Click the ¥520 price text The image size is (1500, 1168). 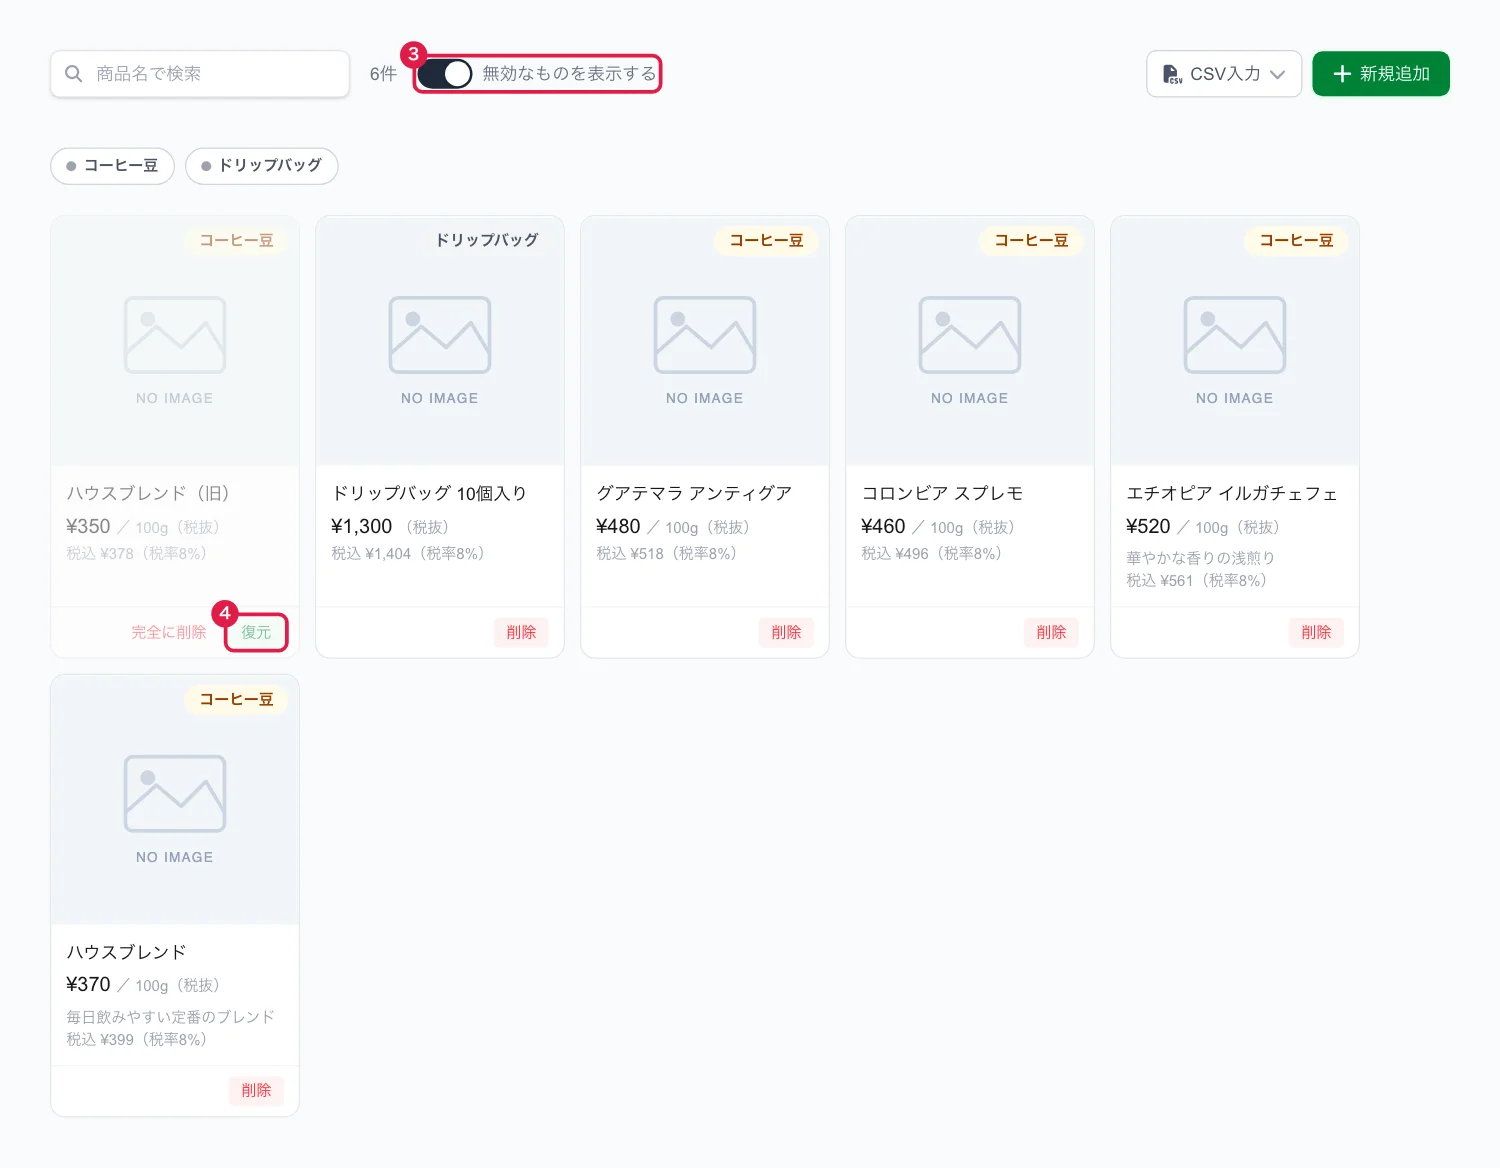click(x=1148, y=527)
